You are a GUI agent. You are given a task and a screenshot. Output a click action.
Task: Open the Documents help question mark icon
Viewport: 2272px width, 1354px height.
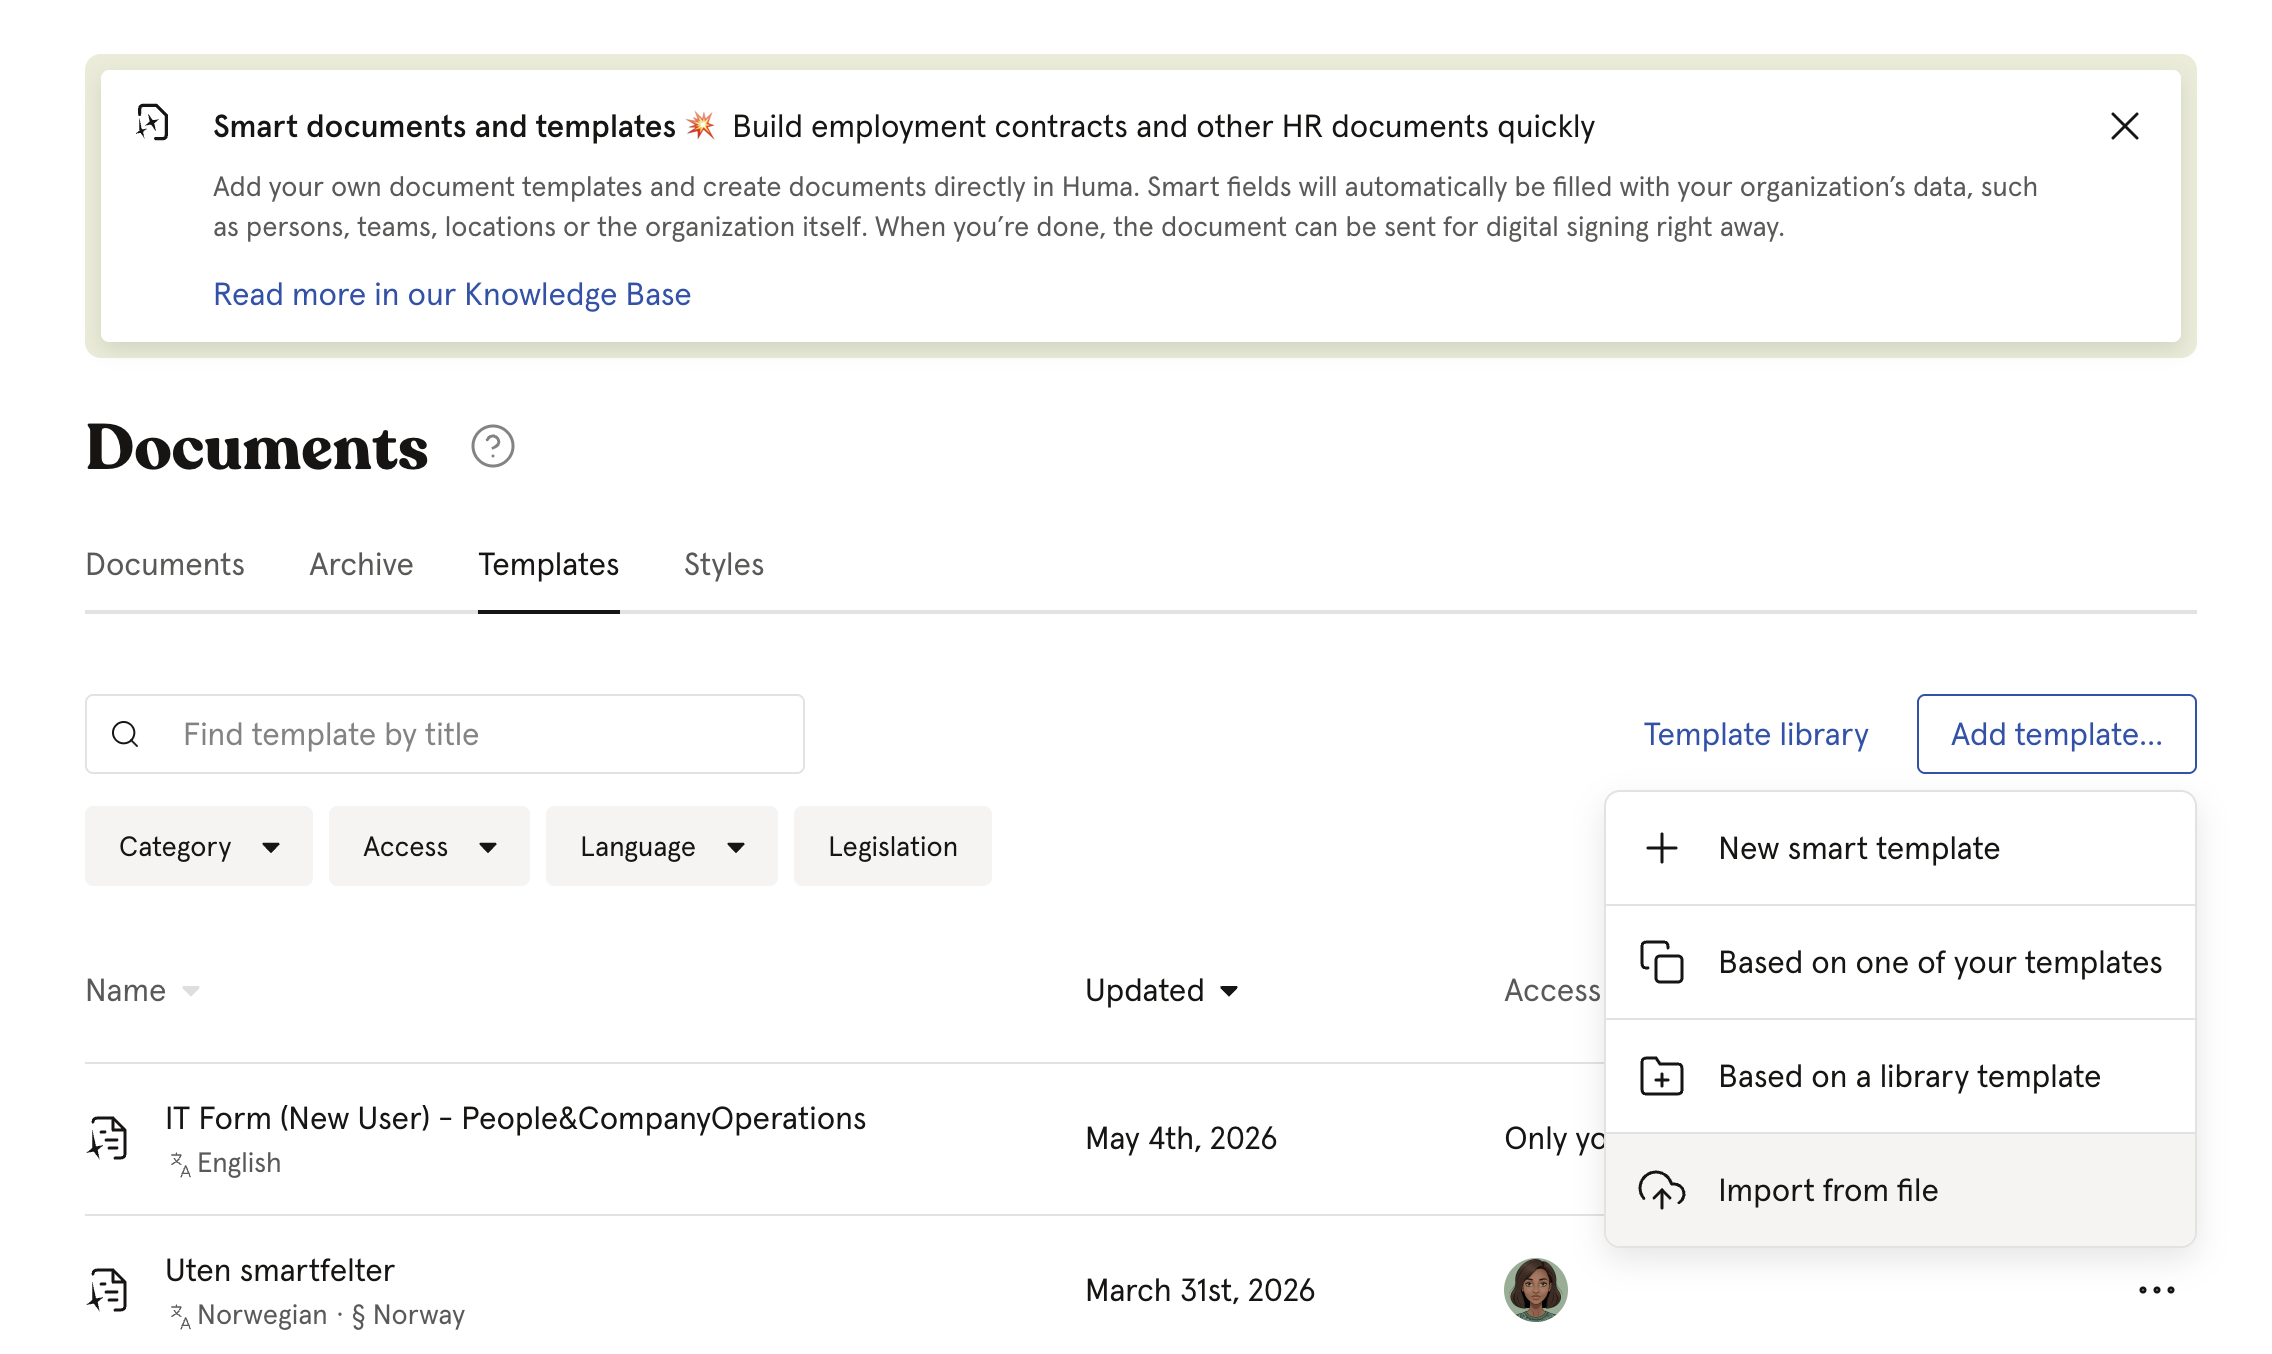coord(492,446)
